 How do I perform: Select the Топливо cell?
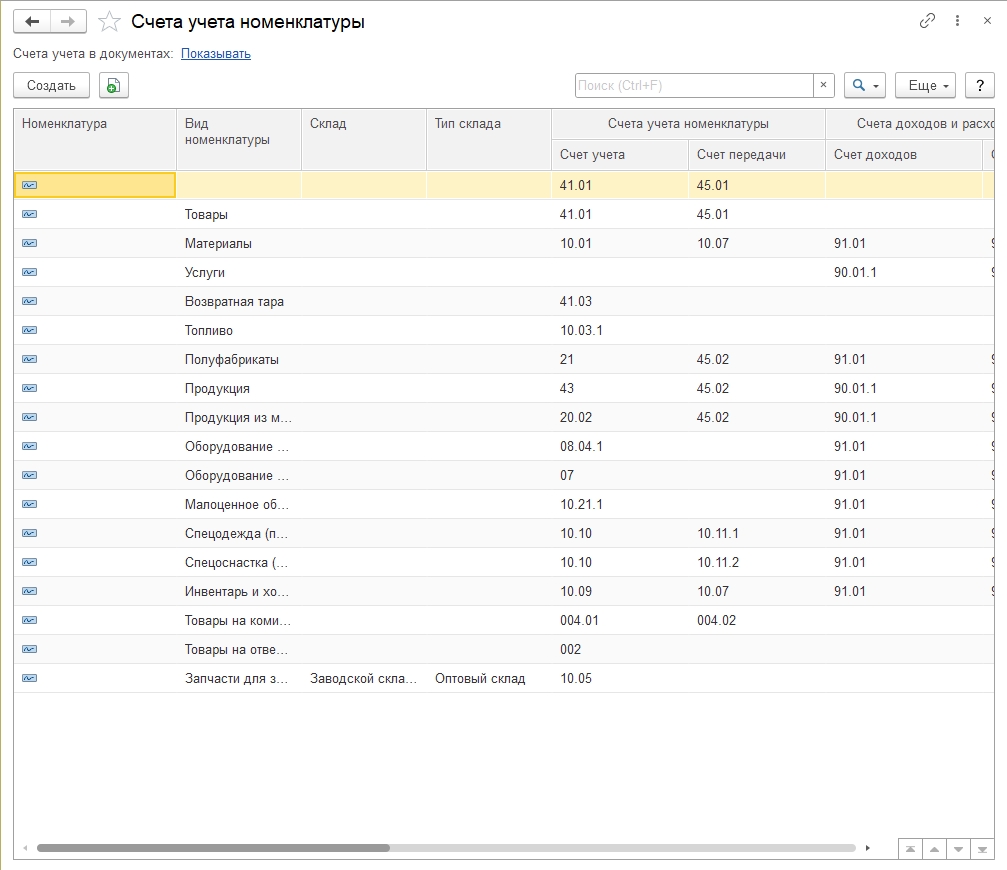239,330
